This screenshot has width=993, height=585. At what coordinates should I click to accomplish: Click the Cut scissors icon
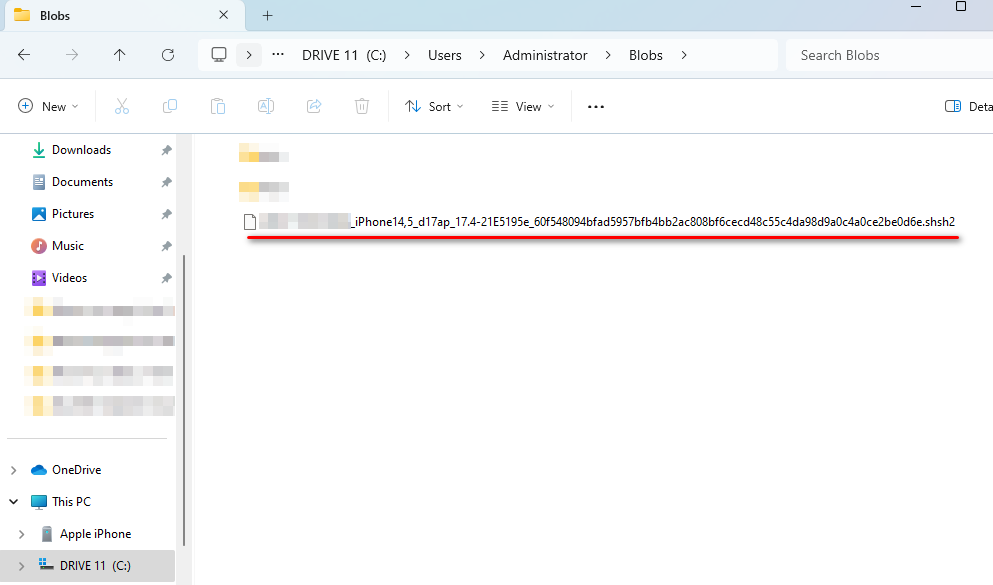click(x=122, y=106)
